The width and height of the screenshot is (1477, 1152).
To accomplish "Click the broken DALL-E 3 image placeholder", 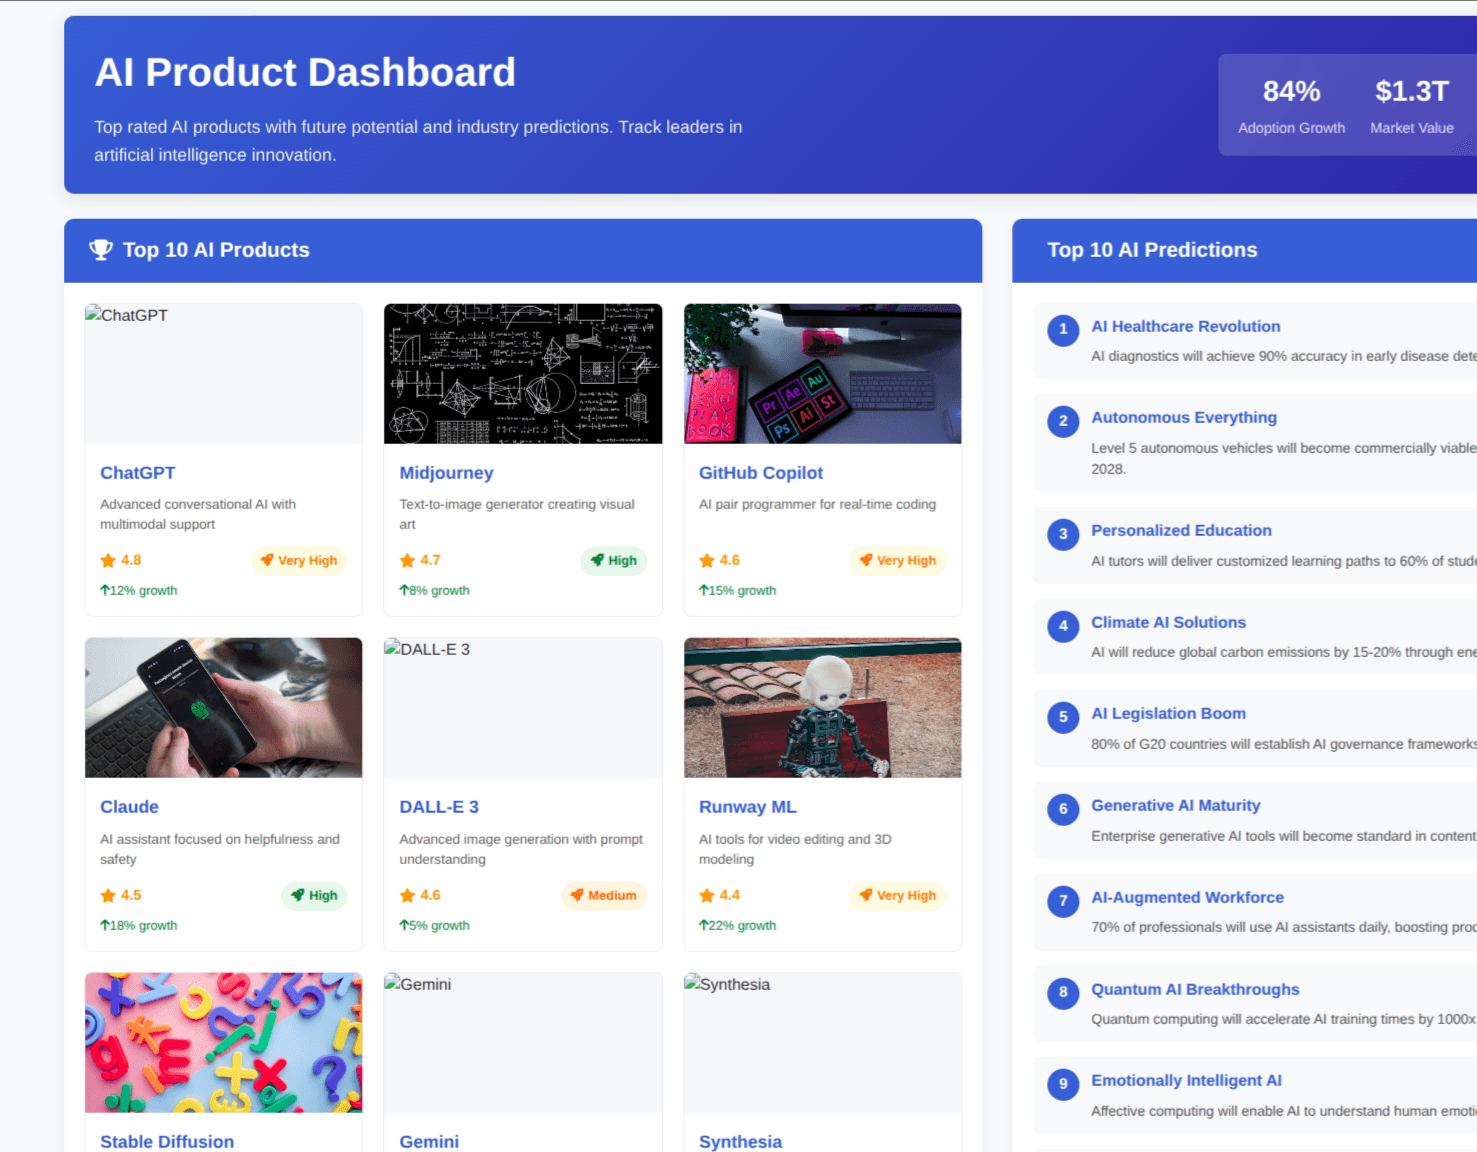I will coord(523,708).
